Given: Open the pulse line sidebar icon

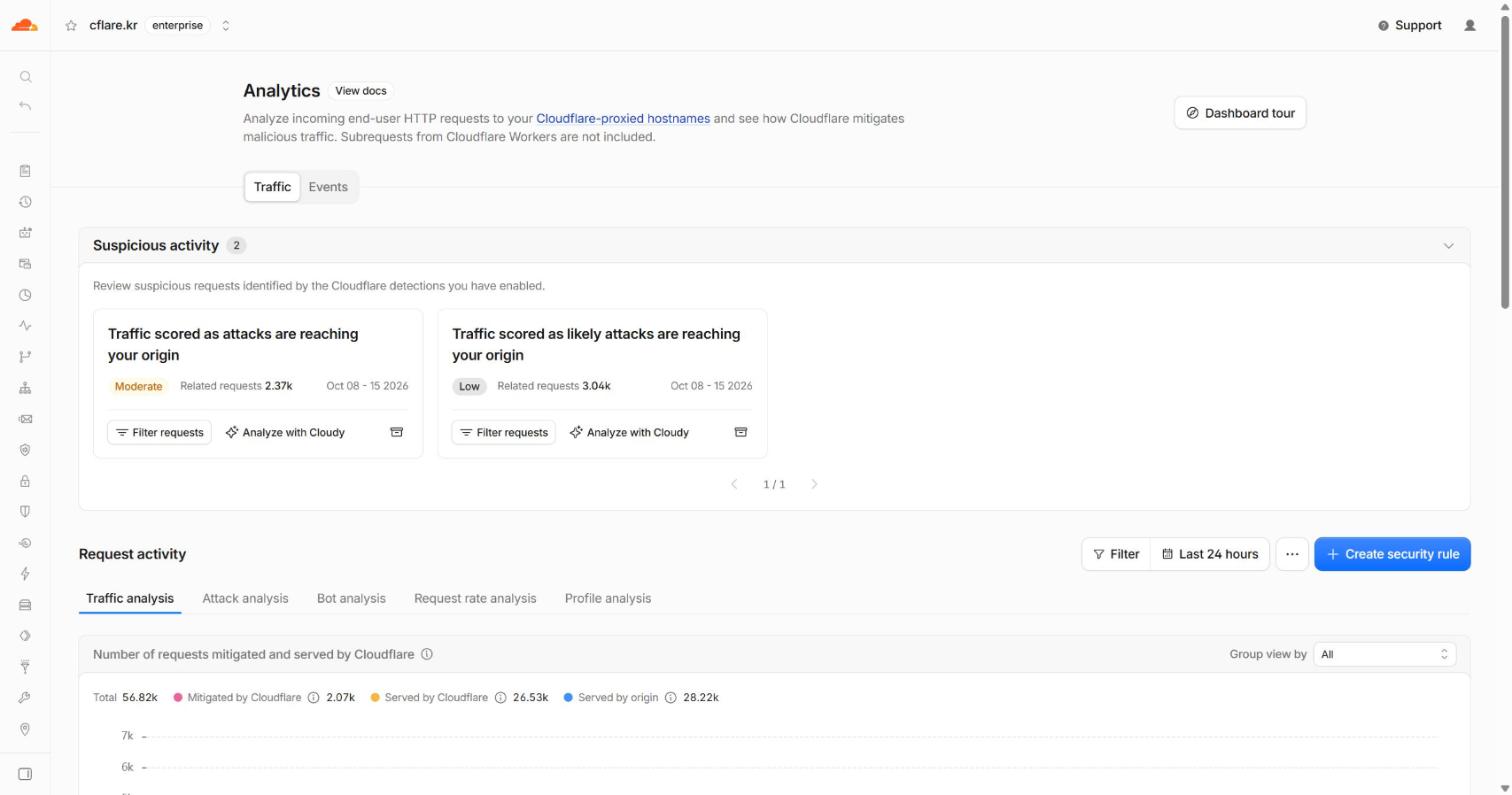Looking at the screenshot, I should (x=25, y=326).
